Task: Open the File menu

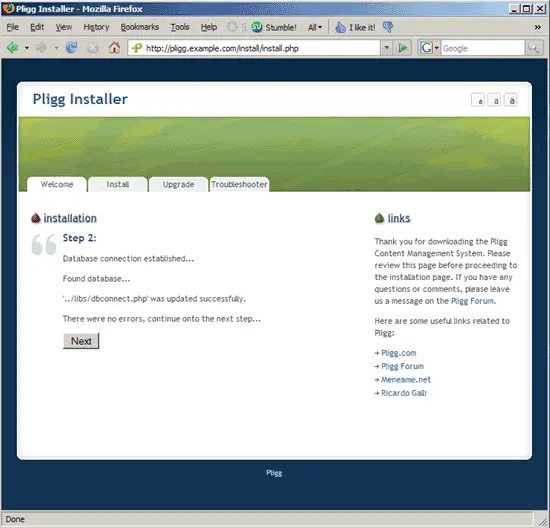Action: 13,27
